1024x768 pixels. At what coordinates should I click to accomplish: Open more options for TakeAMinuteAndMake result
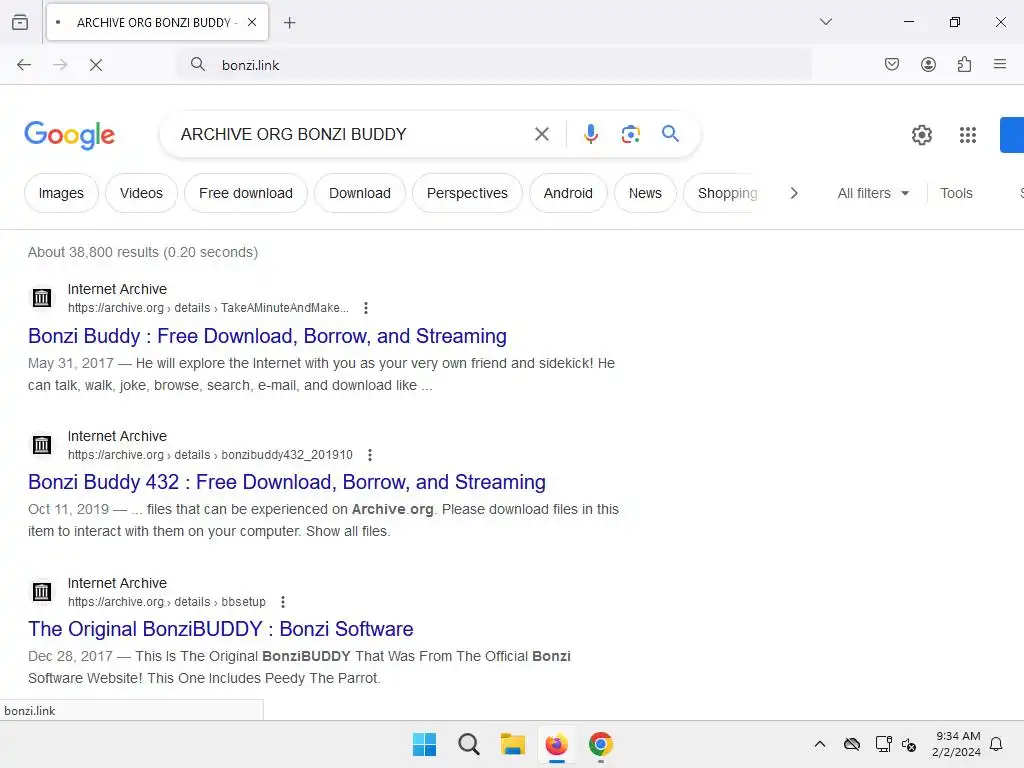(x=366, y=308)
